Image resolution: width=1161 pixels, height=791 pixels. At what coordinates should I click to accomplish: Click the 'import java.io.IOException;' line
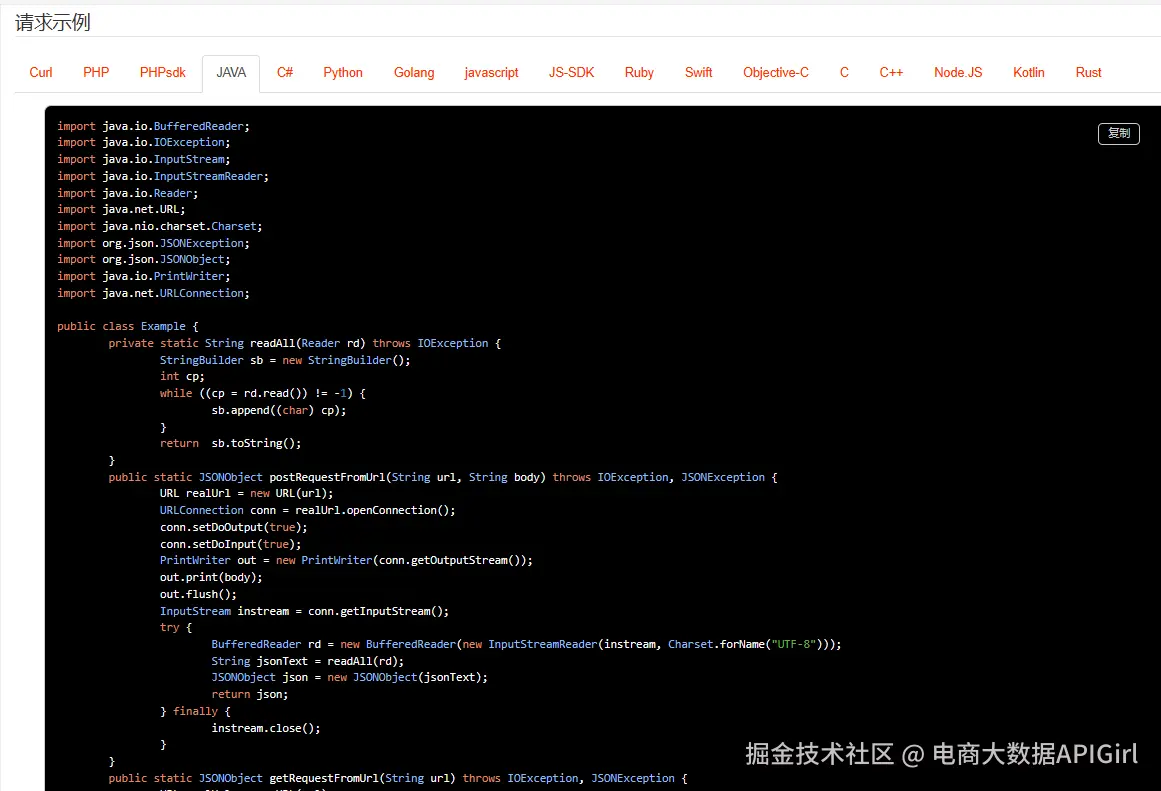click(x=144, y=142)
